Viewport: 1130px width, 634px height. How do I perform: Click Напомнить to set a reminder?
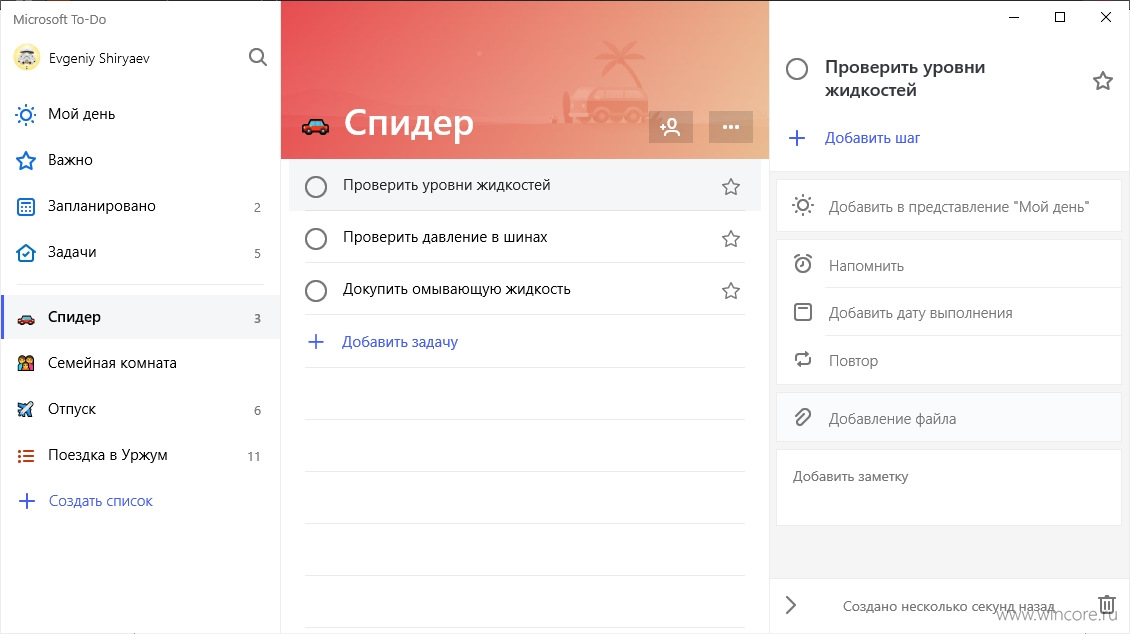949,264
